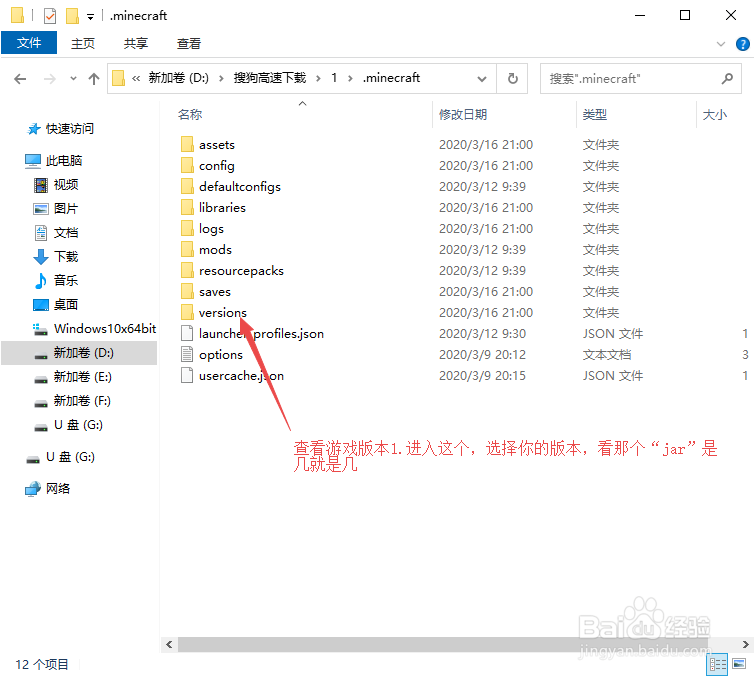
Task: Open 桌面 in the navigation pane
Action: (x=65, y=304)
